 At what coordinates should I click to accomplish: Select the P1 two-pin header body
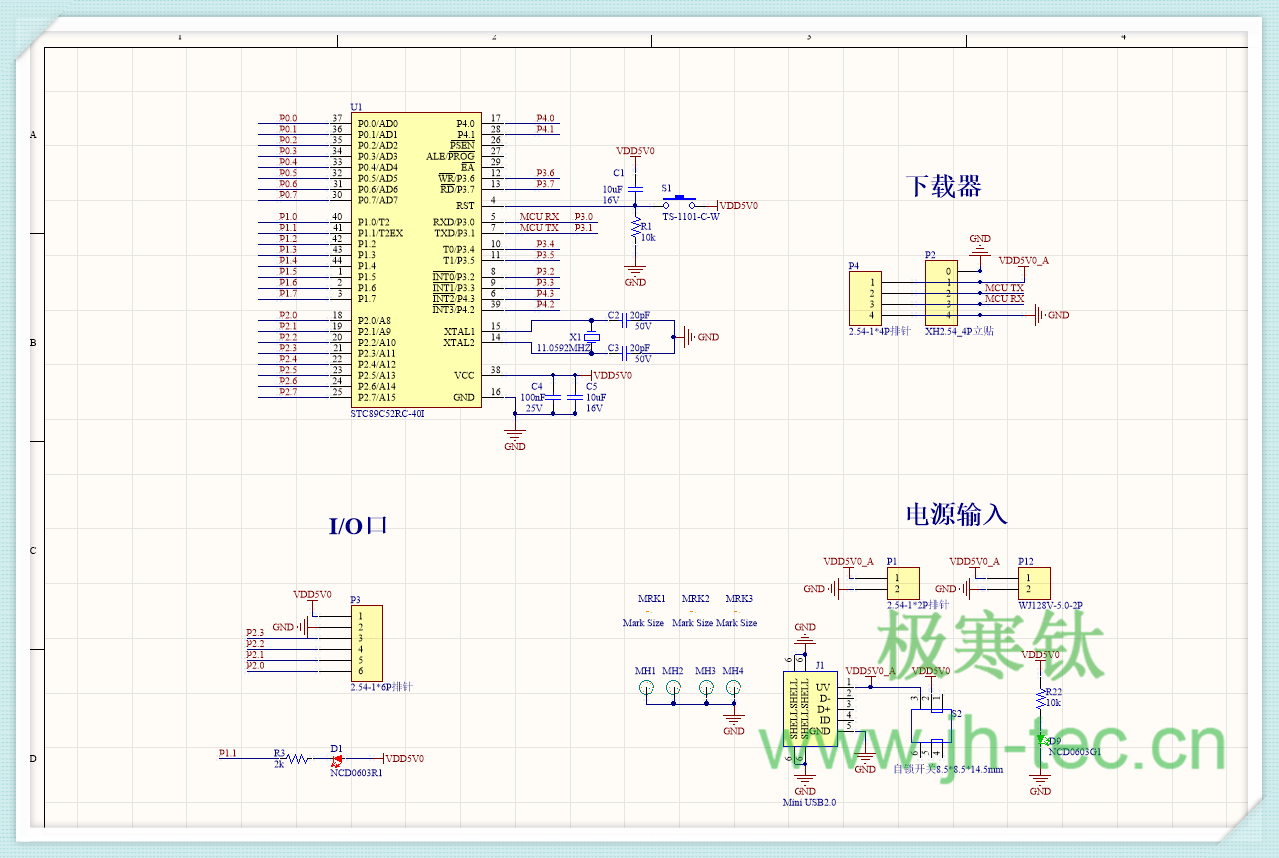(x=903, y=583)
